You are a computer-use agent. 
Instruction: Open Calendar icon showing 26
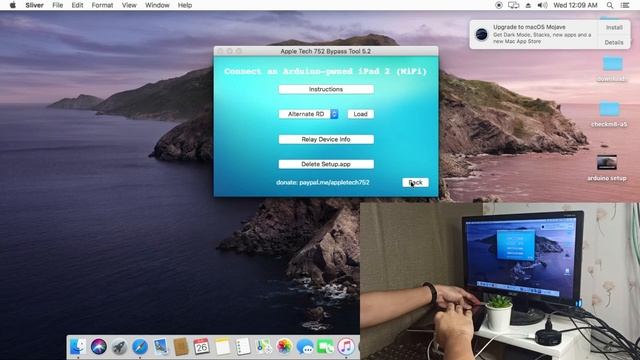point(202,347)
